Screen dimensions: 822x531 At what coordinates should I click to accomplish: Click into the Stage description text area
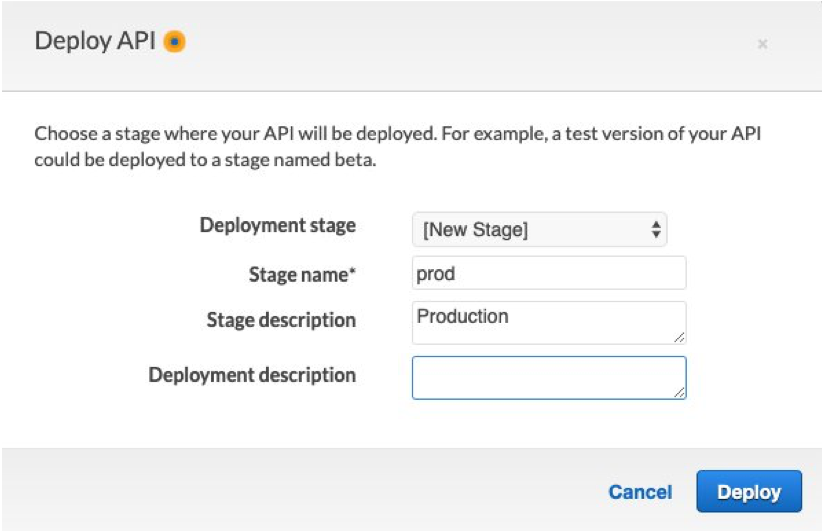[548, 322]
